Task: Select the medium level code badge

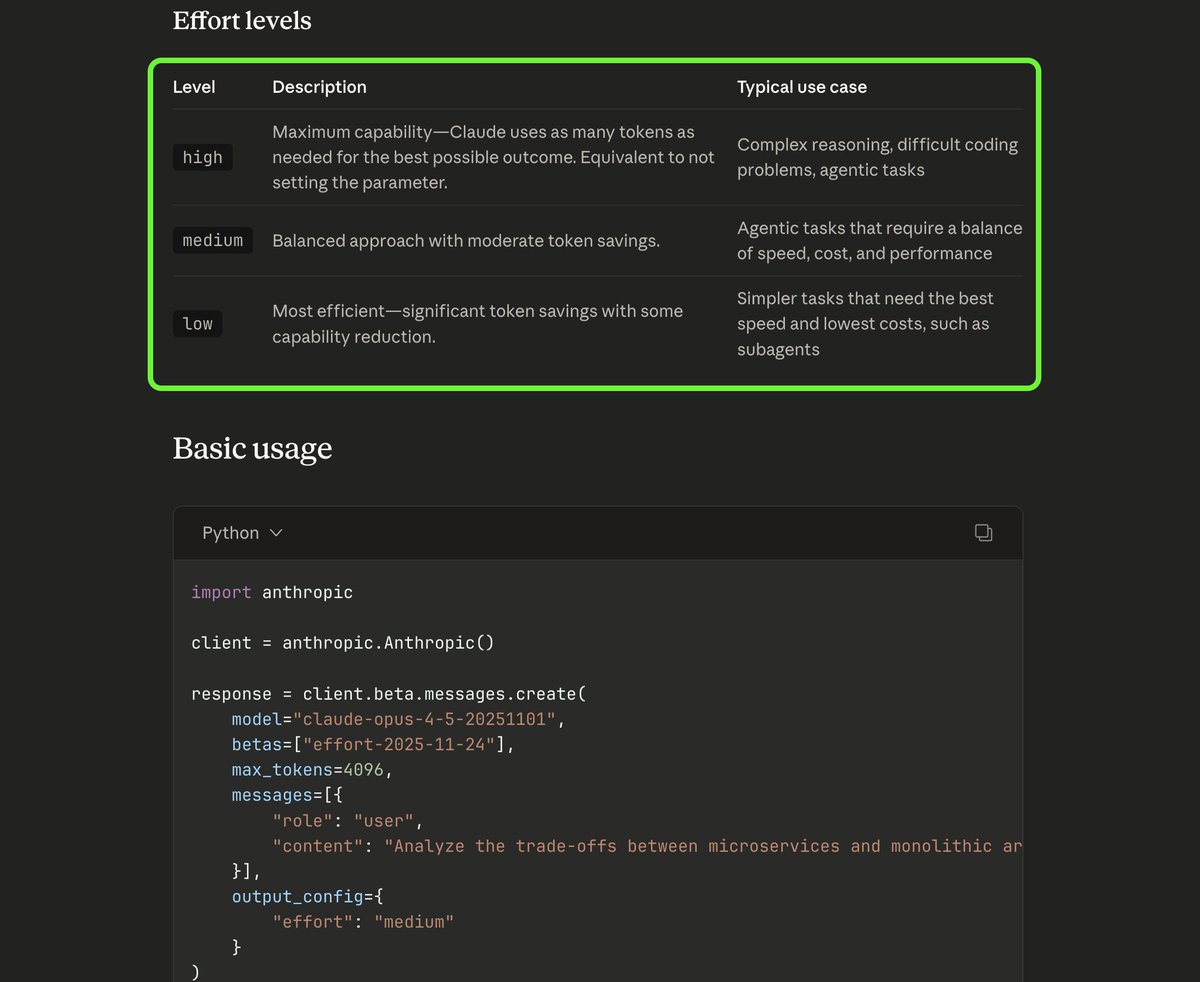Action: (212, 240)
